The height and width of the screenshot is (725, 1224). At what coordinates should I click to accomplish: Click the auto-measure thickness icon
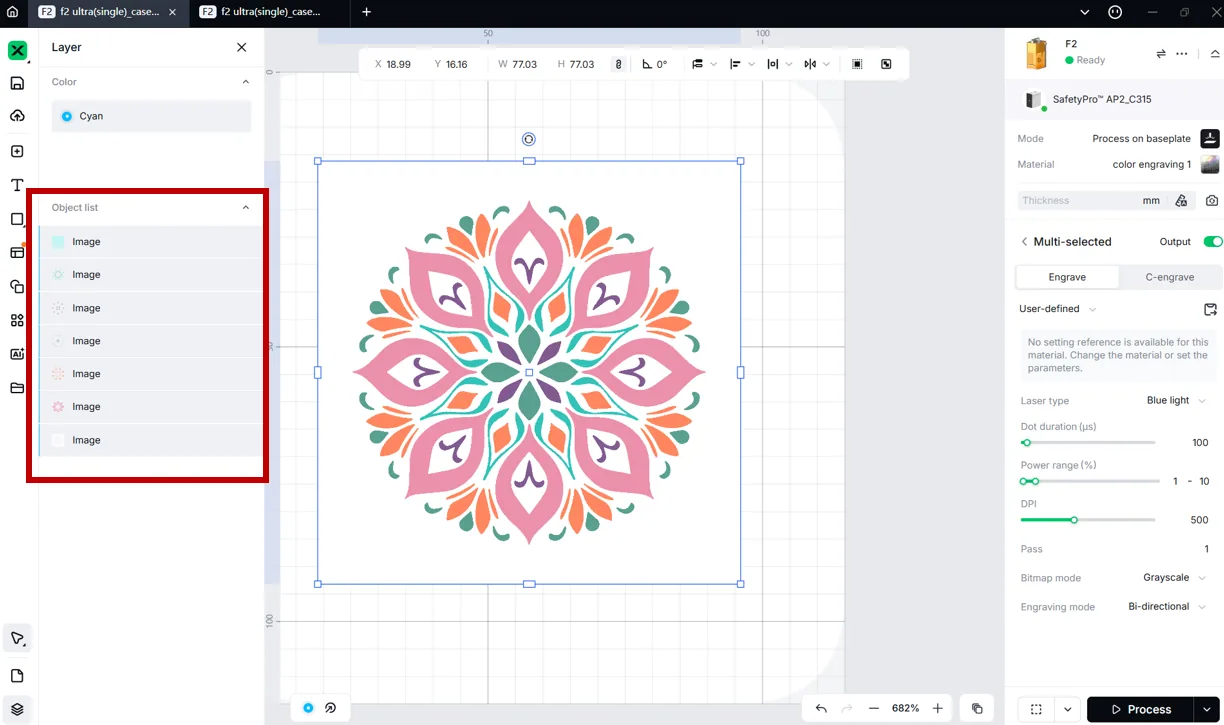1181,200
